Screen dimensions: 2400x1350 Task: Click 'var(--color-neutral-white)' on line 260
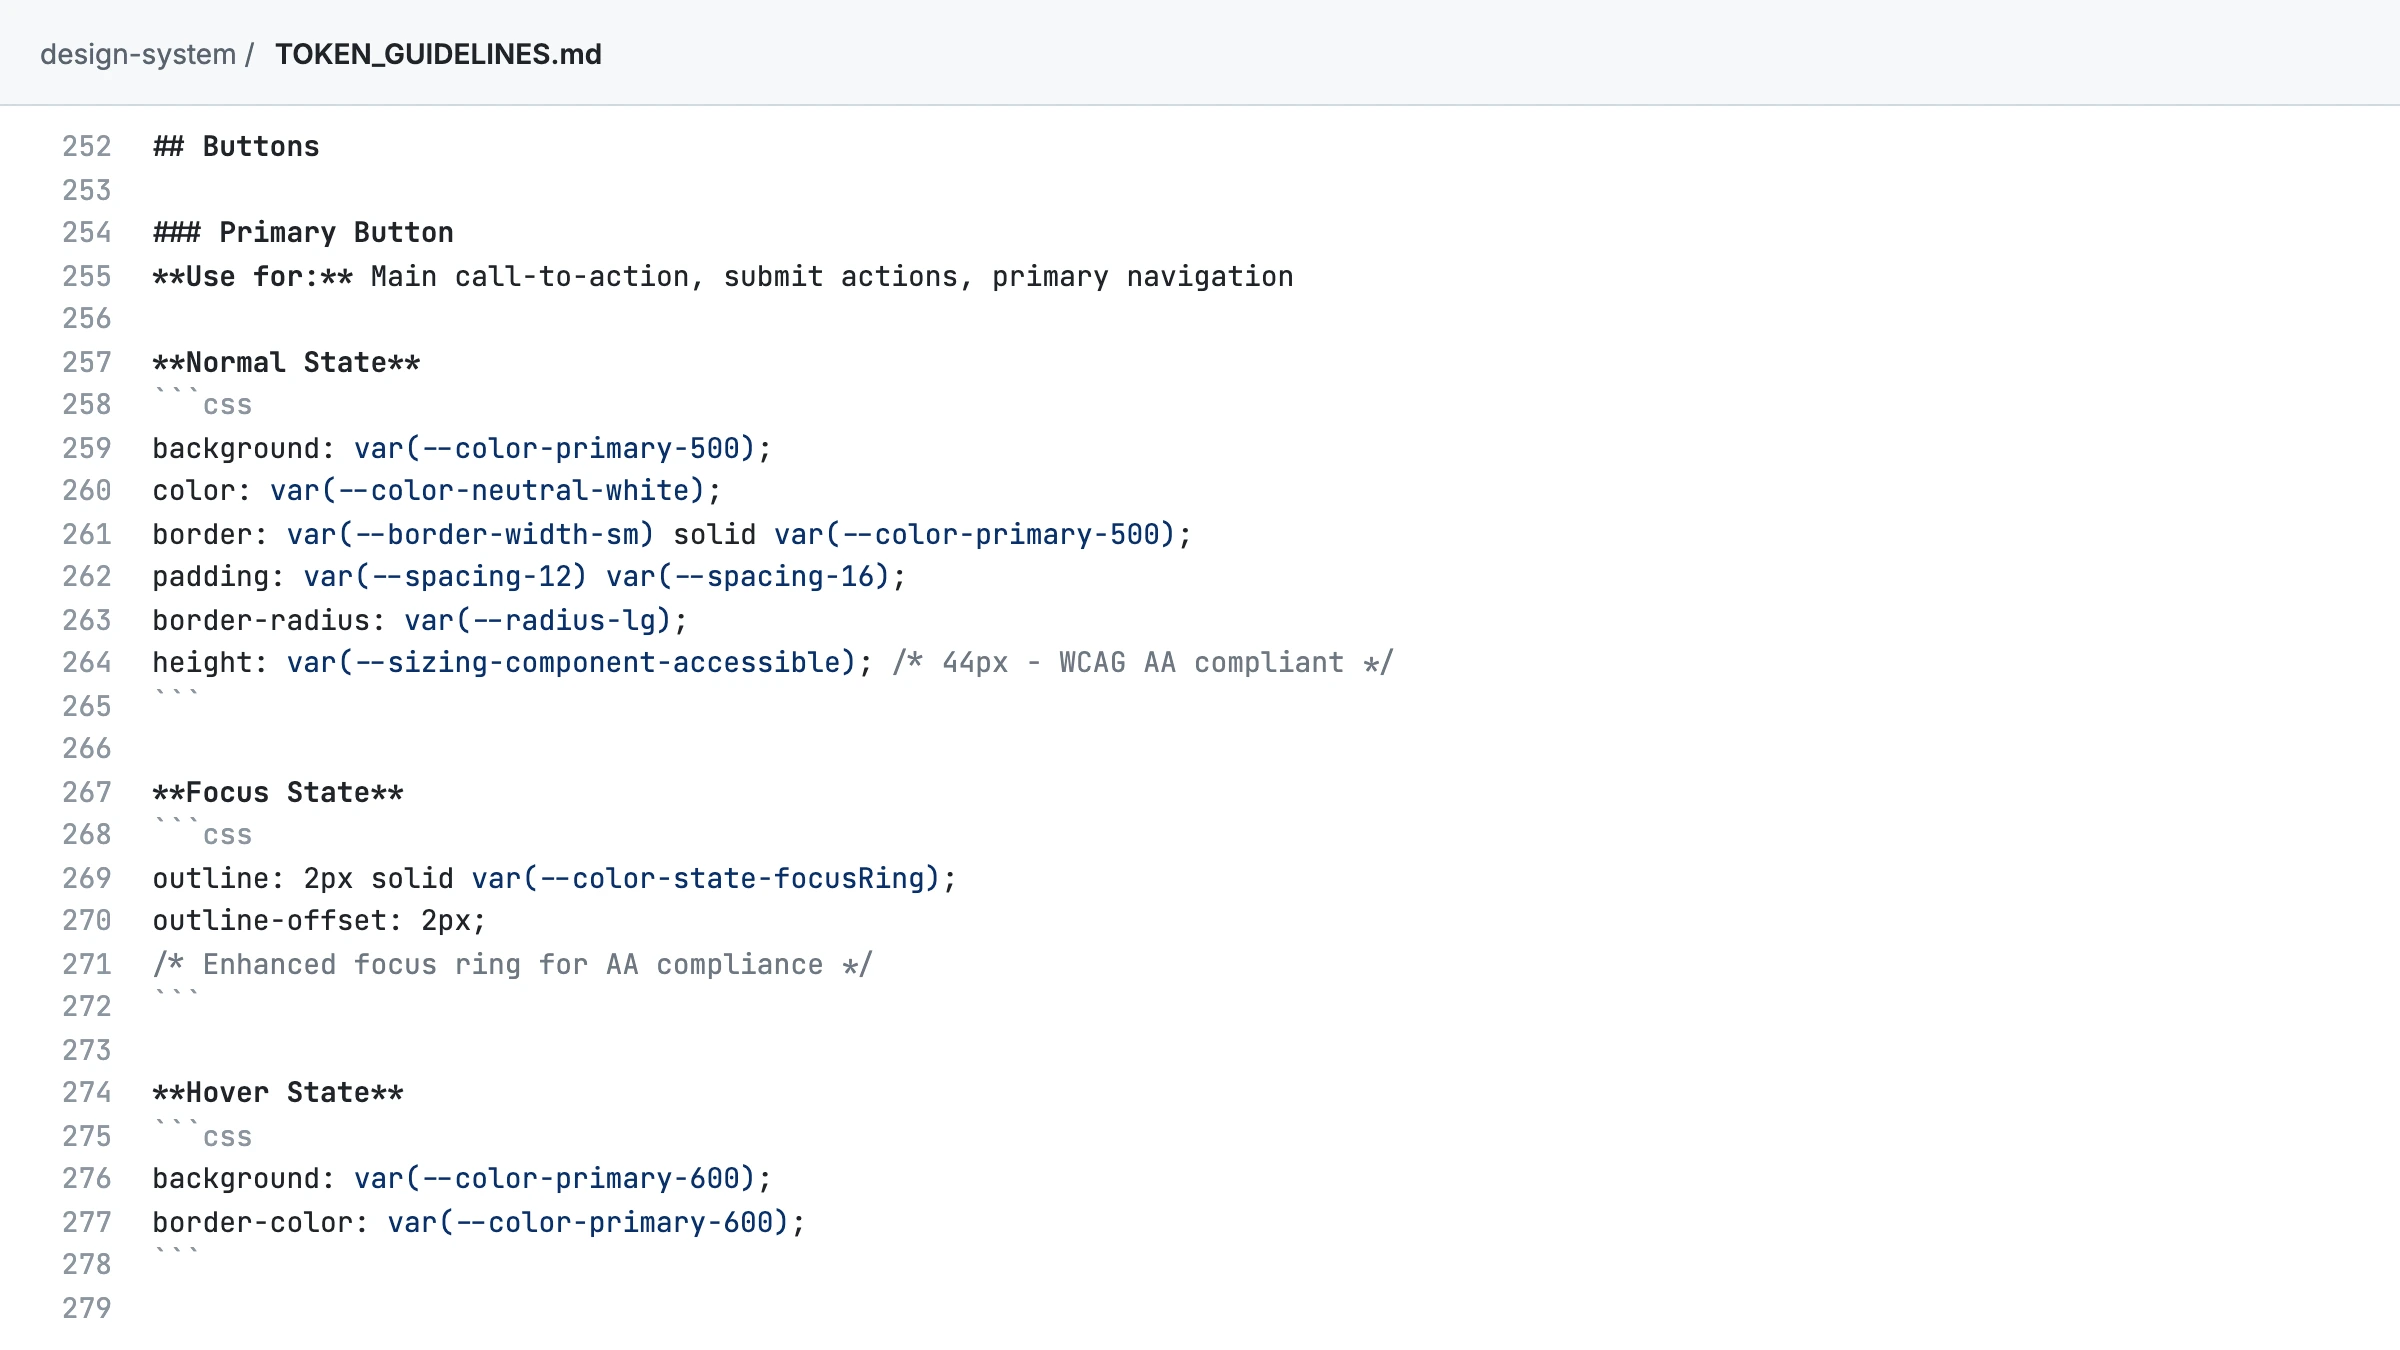[487, 491]
